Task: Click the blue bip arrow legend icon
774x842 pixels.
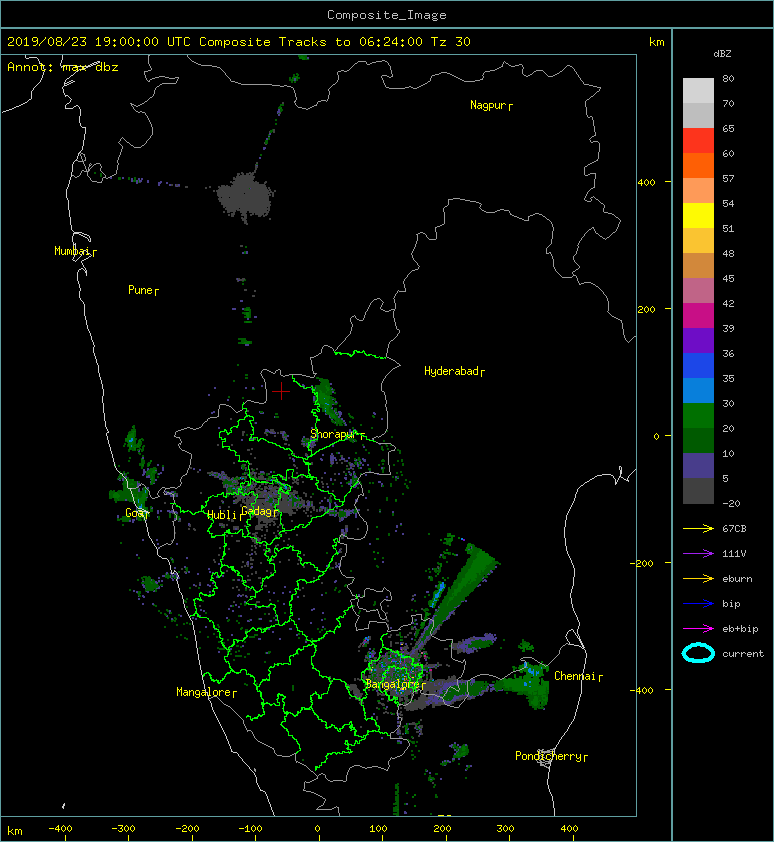Action: [698, 604]
